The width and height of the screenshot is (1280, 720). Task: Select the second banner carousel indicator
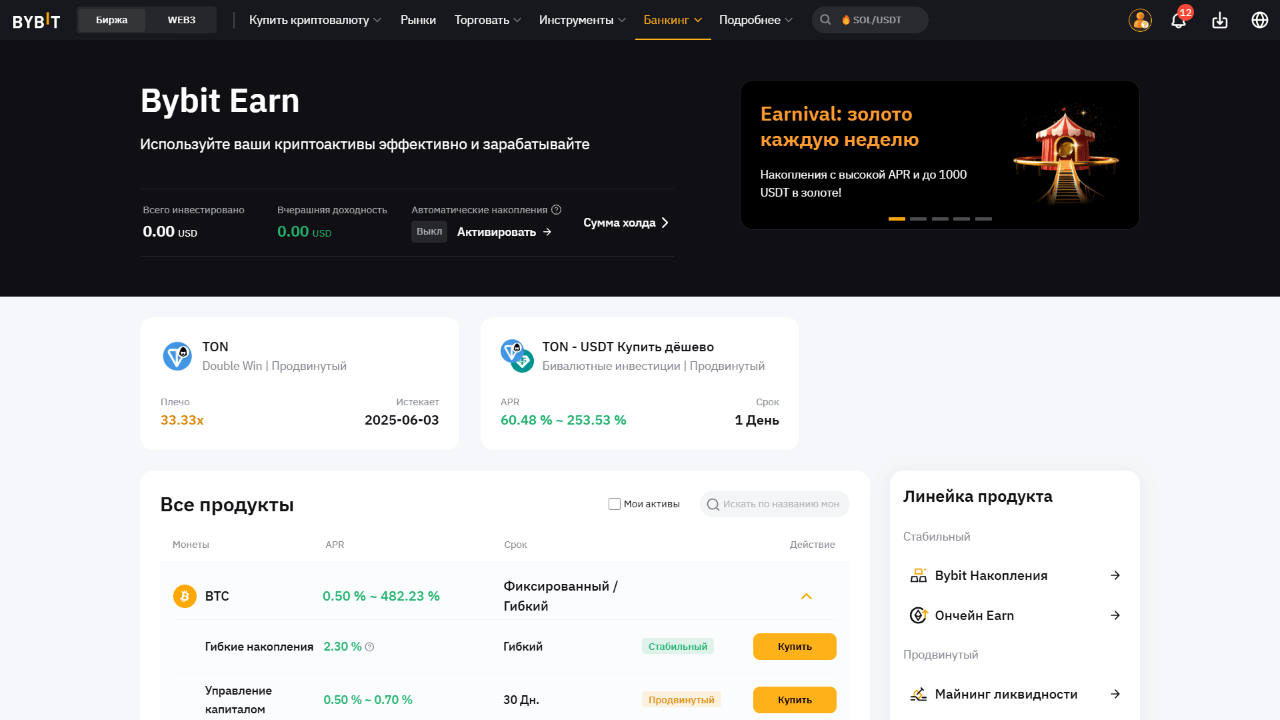pos(918,218)
